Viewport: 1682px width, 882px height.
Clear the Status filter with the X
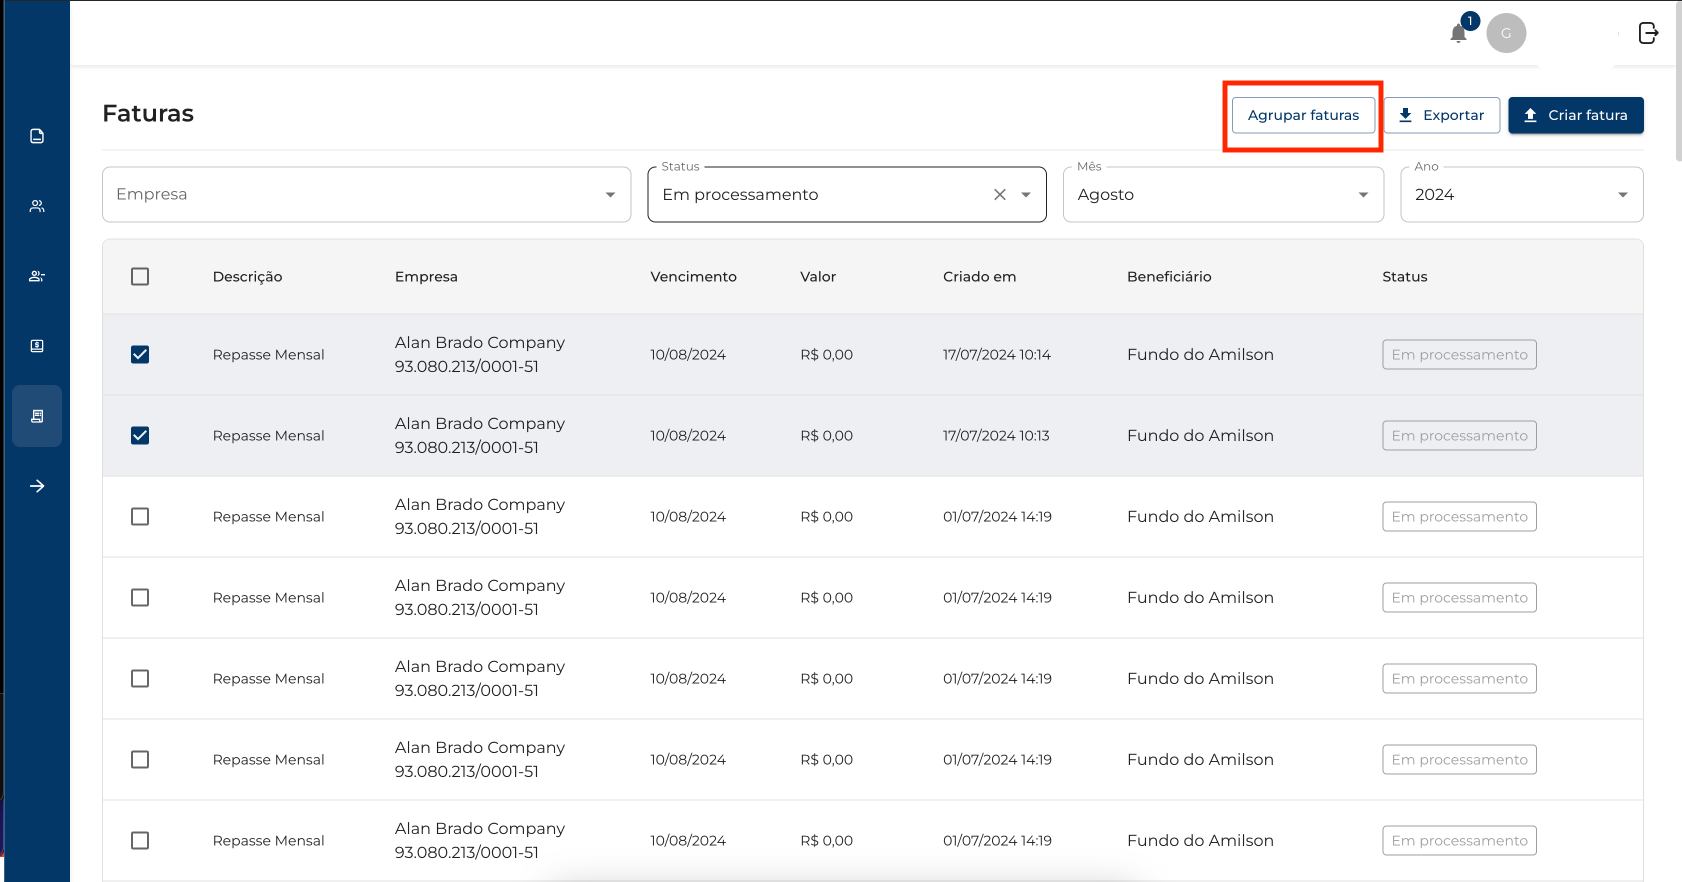pyautogui.click(x=999, y=195)
